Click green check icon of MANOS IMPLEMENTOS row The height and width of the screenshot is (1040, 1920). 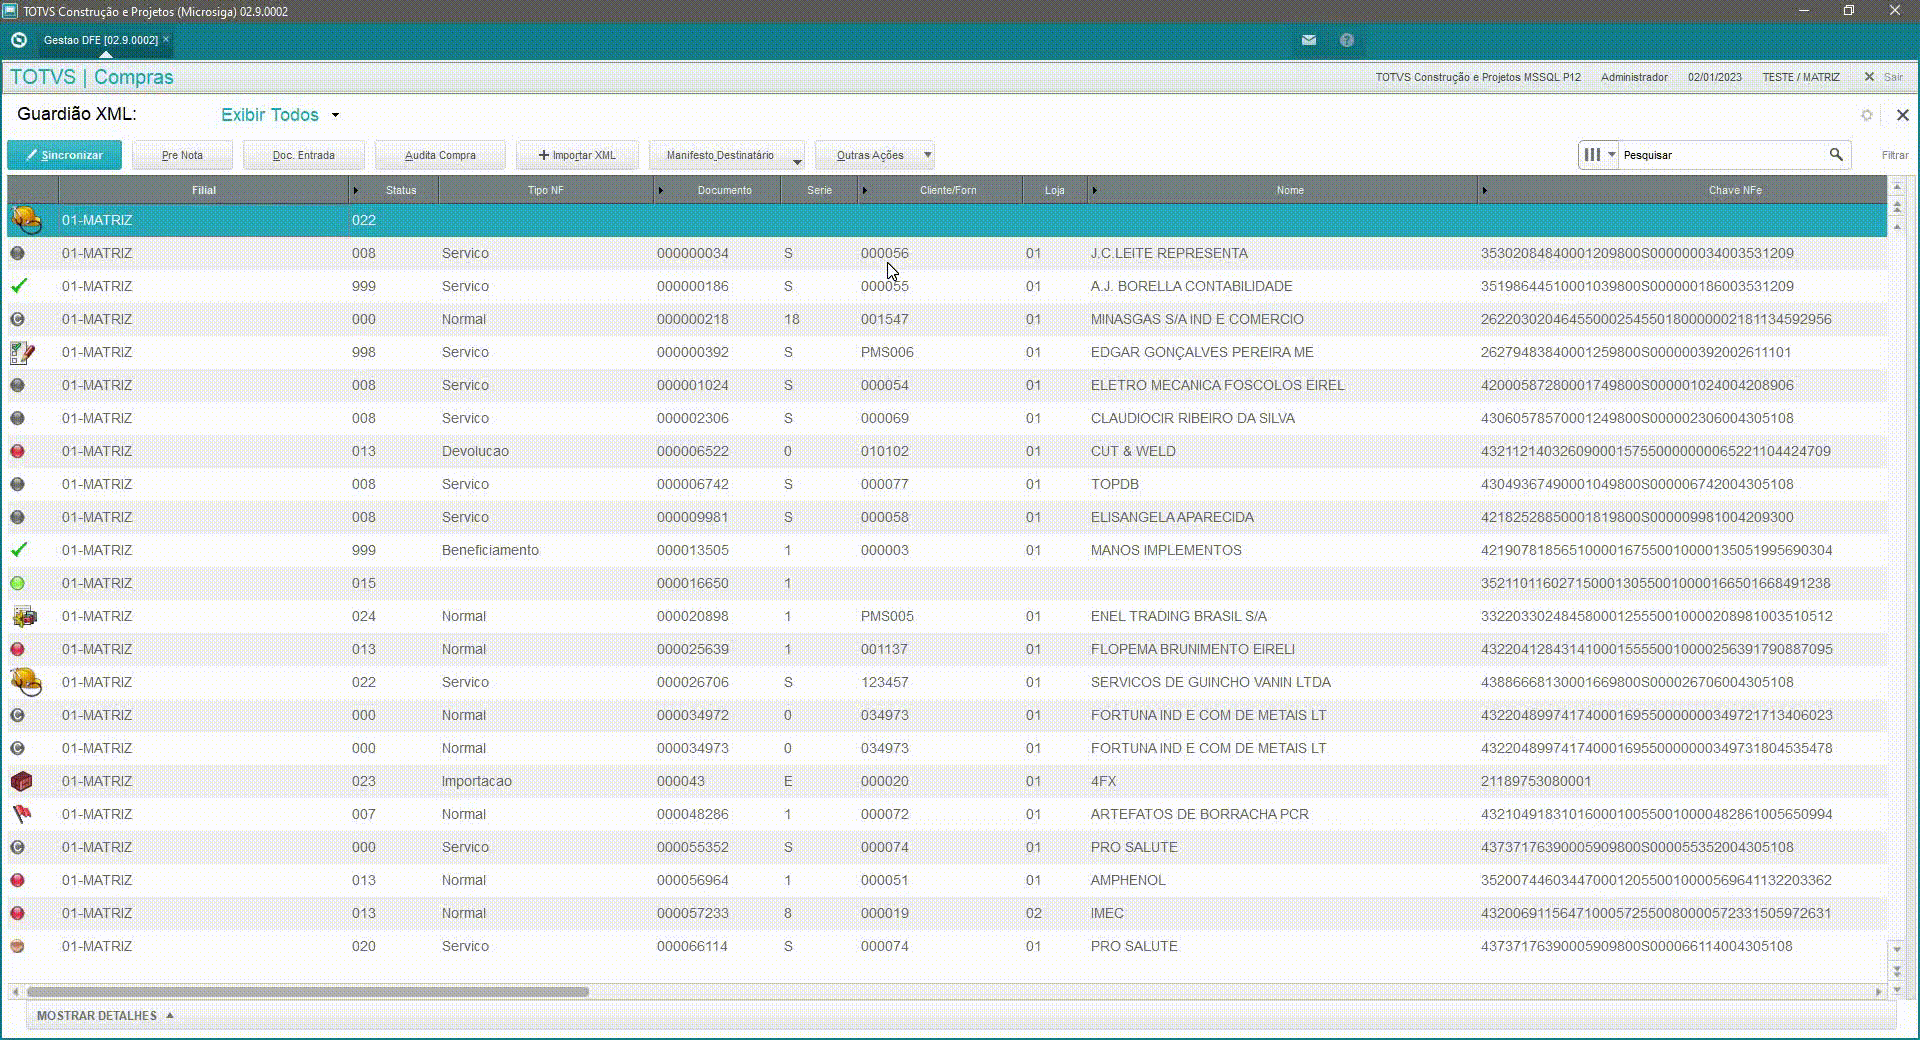(18, 550)
